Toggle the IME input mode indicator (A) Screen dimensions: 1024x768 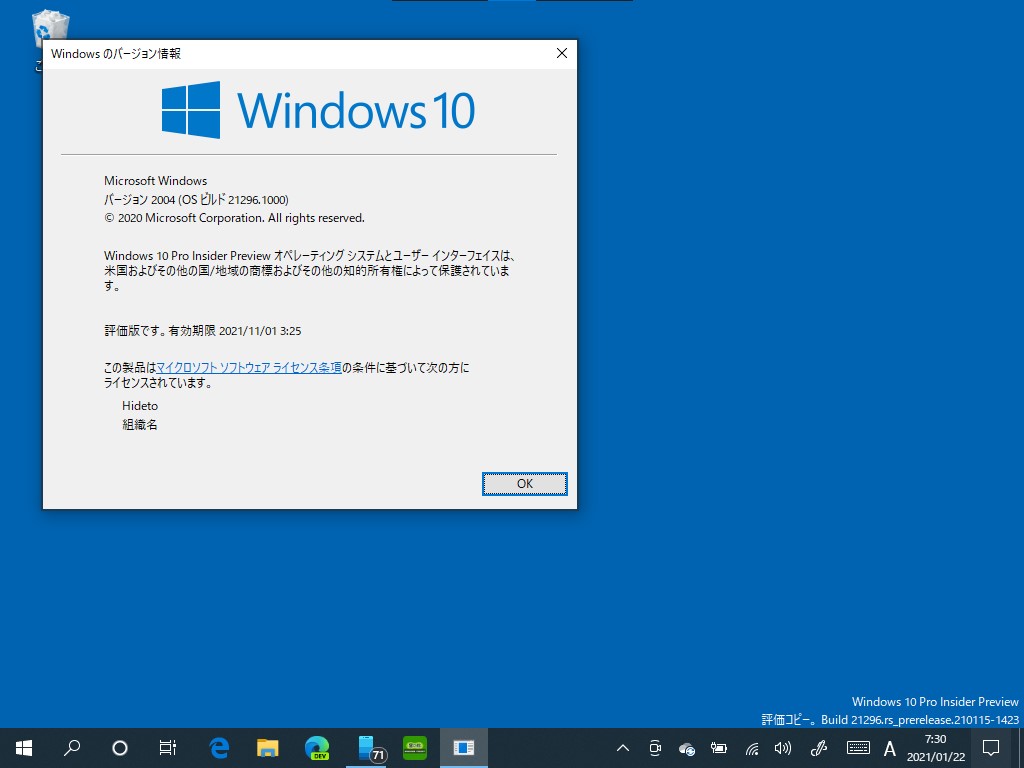coord(889,747)
